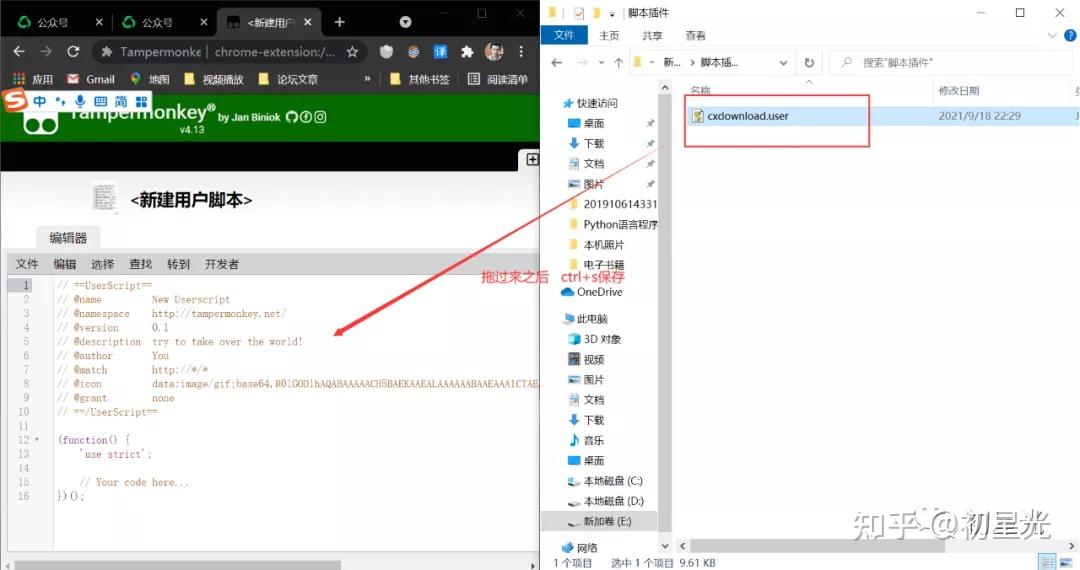Reload the Tampermonkey page in Chrome
This screenshot has height=570, width=1080.
click(x=73, y=52)
